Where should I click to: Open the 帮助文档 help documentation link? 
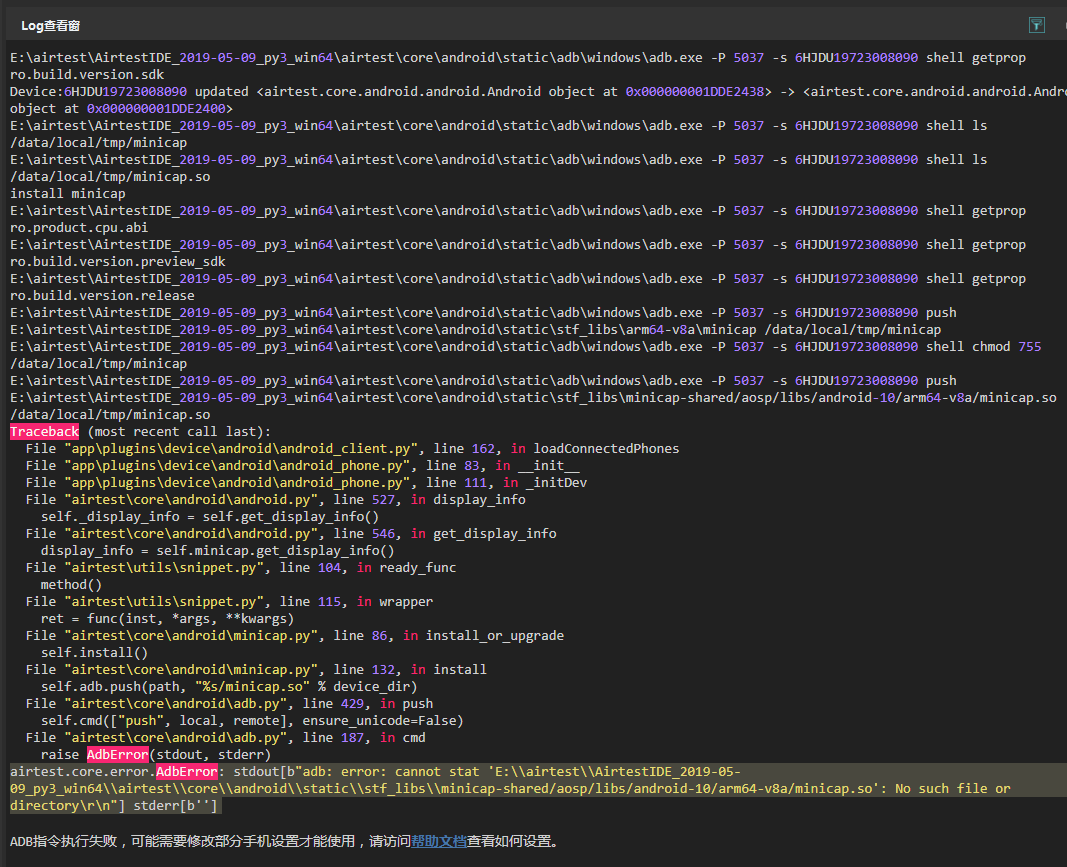[x=438, y=841]
